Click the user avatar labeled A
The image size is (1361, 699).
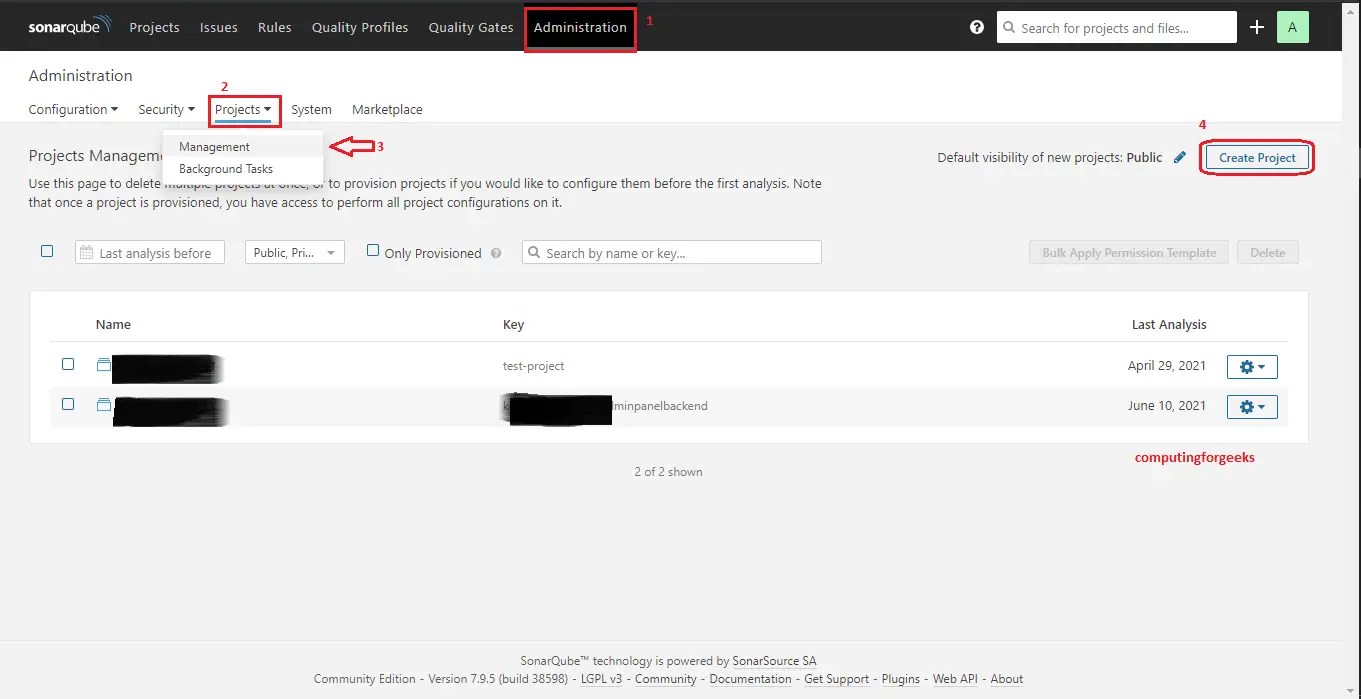(x=1292, y=27)
